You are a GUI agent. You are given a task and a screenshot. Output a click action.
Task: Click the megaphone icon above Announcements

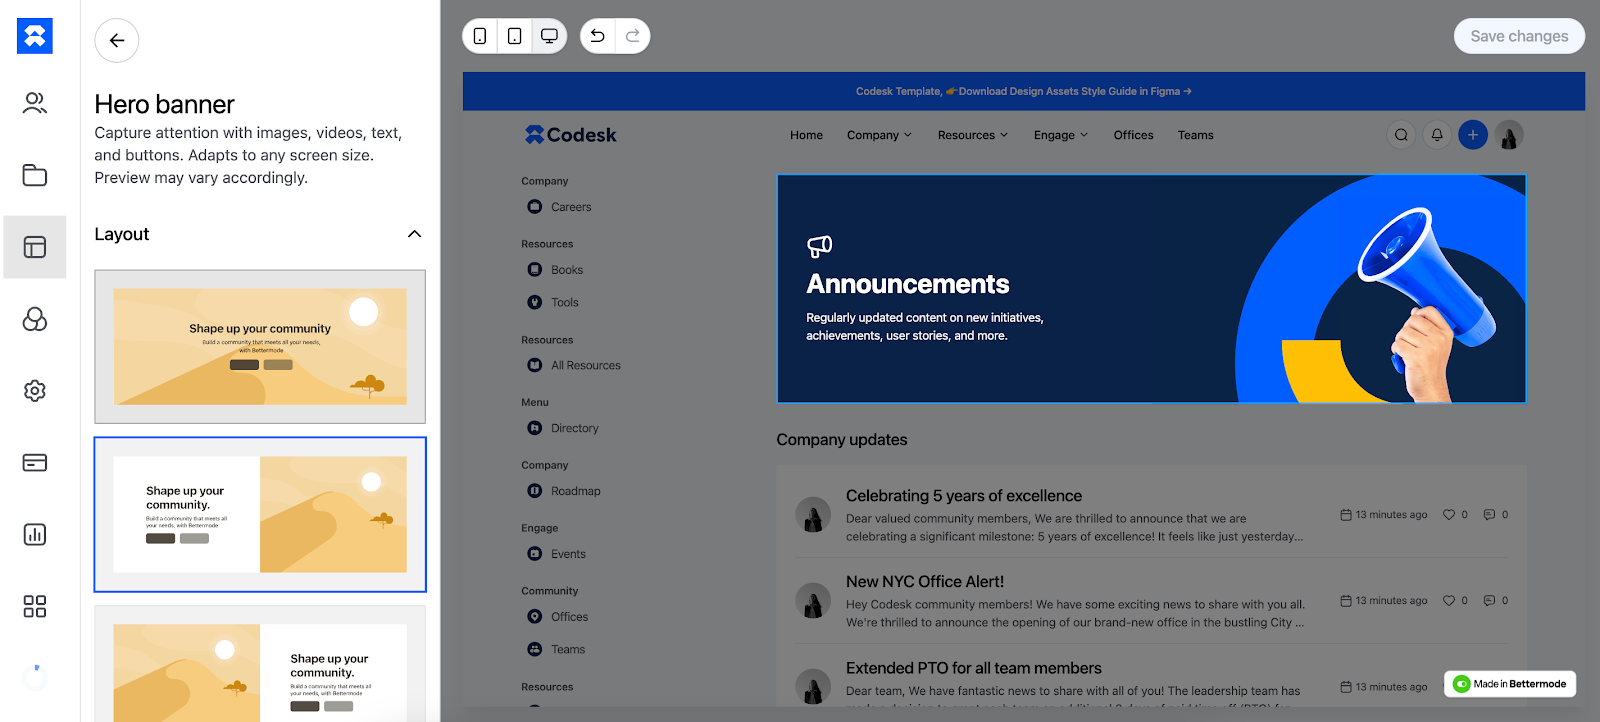pos(819,246)
